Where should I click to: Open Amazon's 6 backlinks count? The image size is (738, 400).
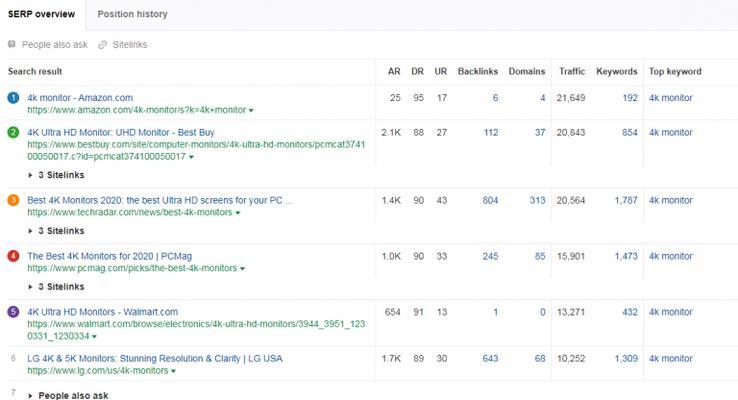pos(495,98)
